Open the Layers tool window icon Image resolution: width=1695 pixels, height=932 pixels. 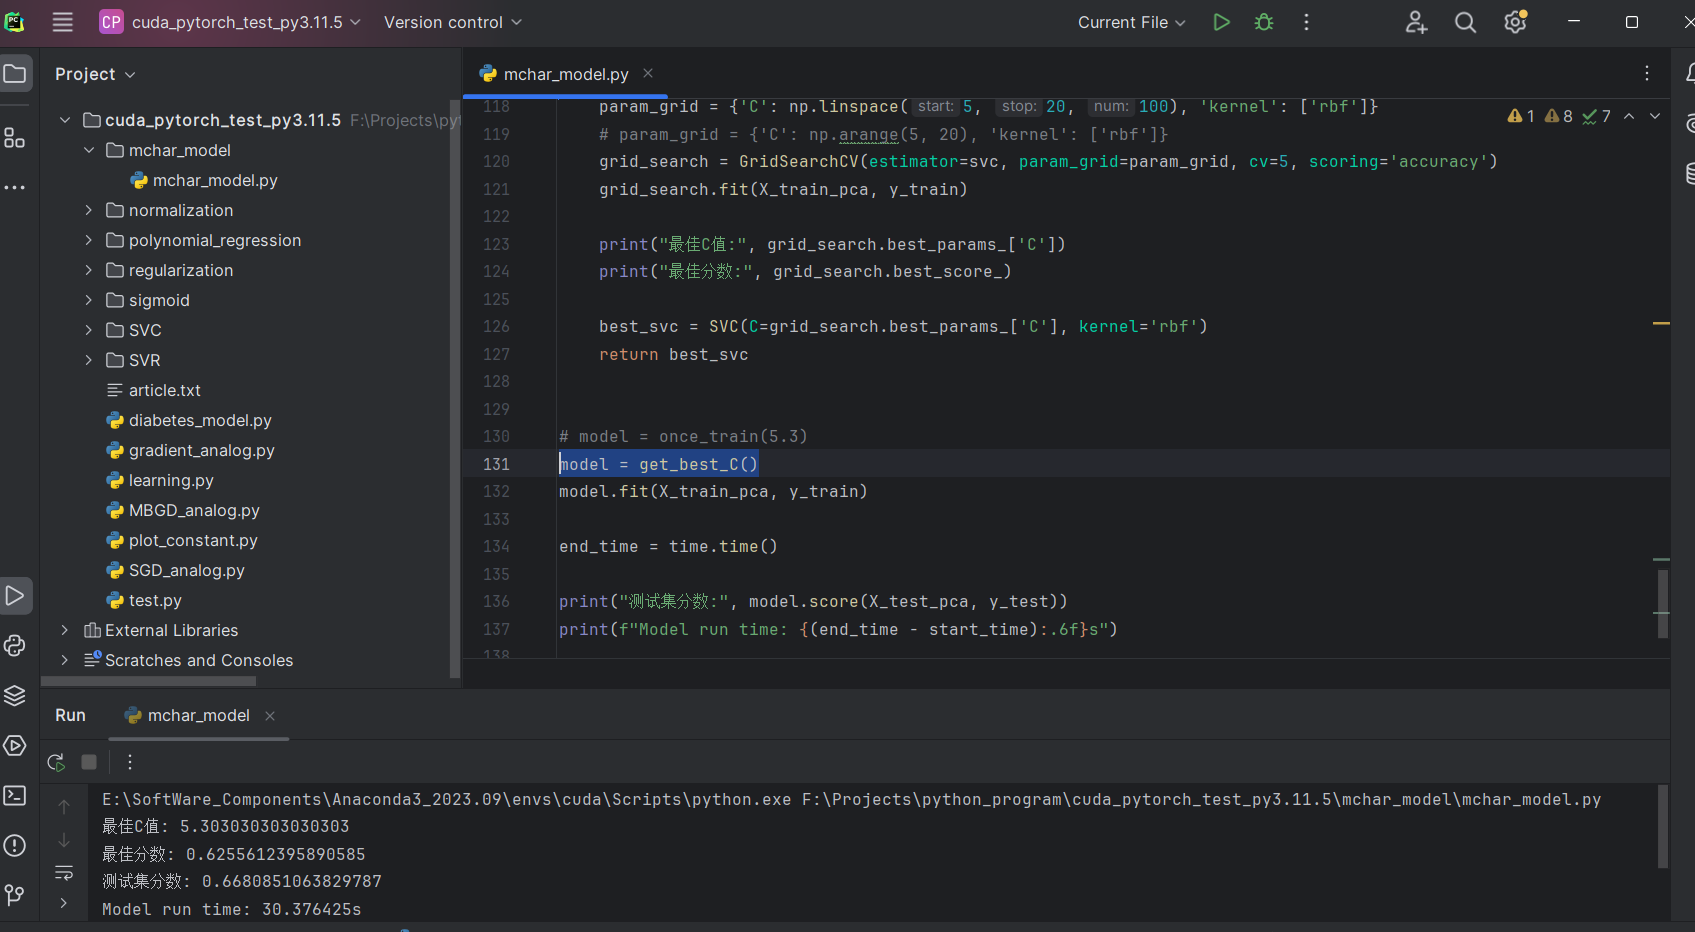click(15, 695)
